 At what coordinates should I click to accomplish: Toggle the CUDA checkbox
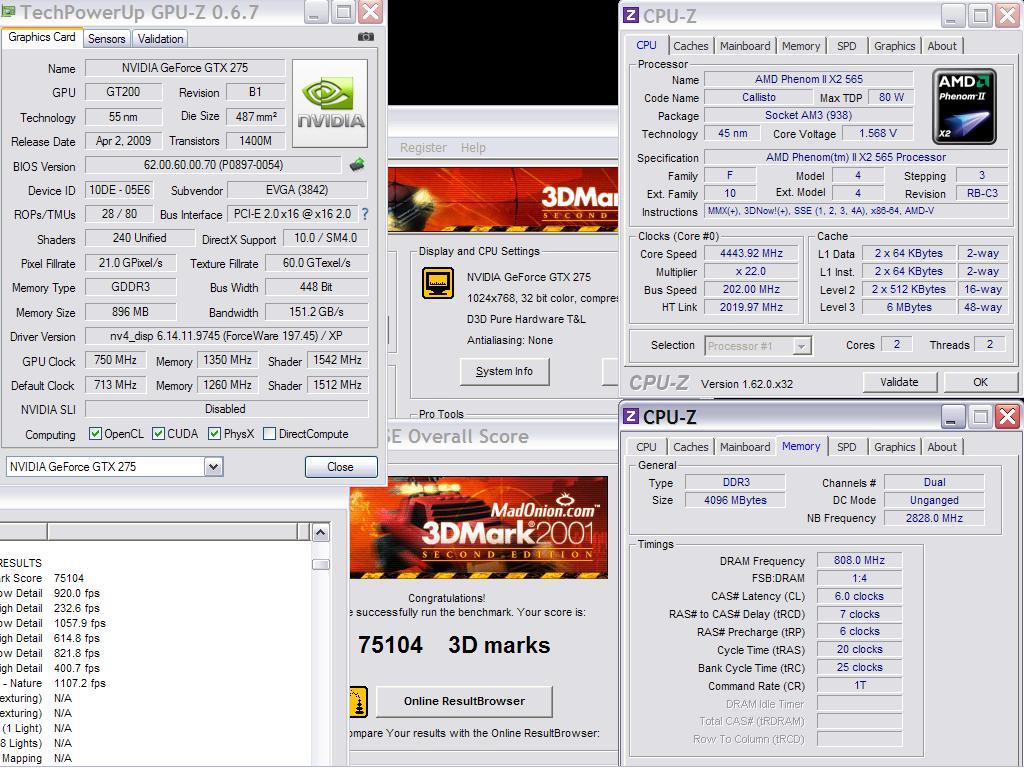(158, 434)
